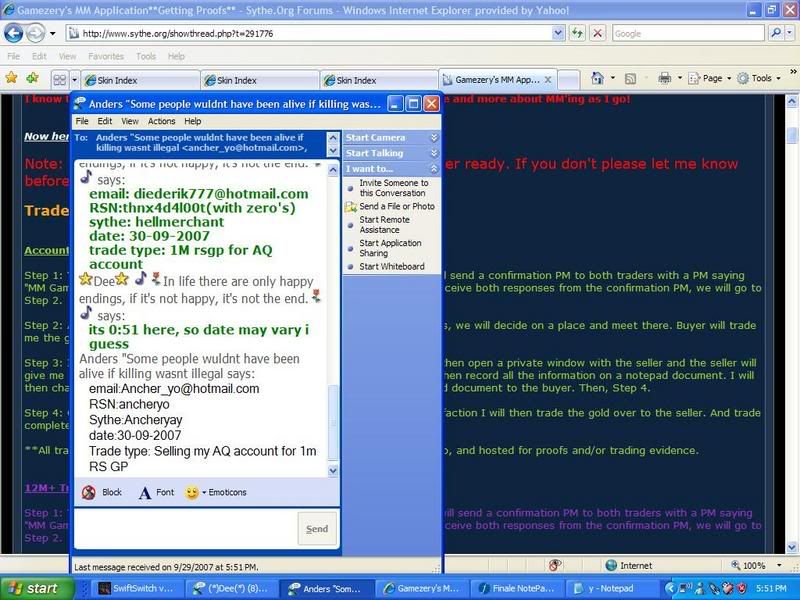Switch to the first Skin Index tab
The image size is (800, 600).
140,80
